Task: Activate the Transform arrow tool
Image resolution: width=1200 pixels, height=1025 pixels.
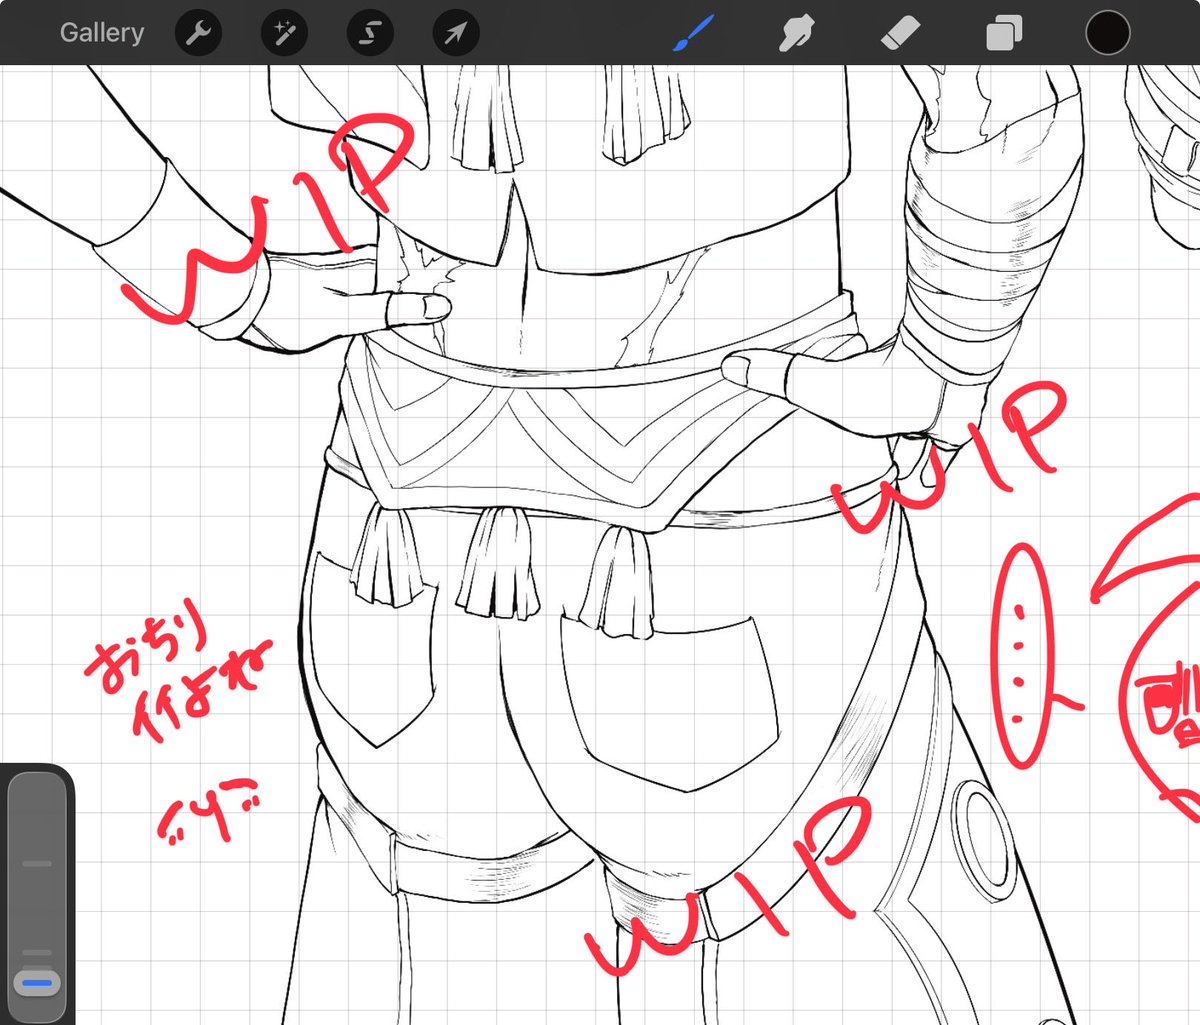Action: [x=456, y=34]
